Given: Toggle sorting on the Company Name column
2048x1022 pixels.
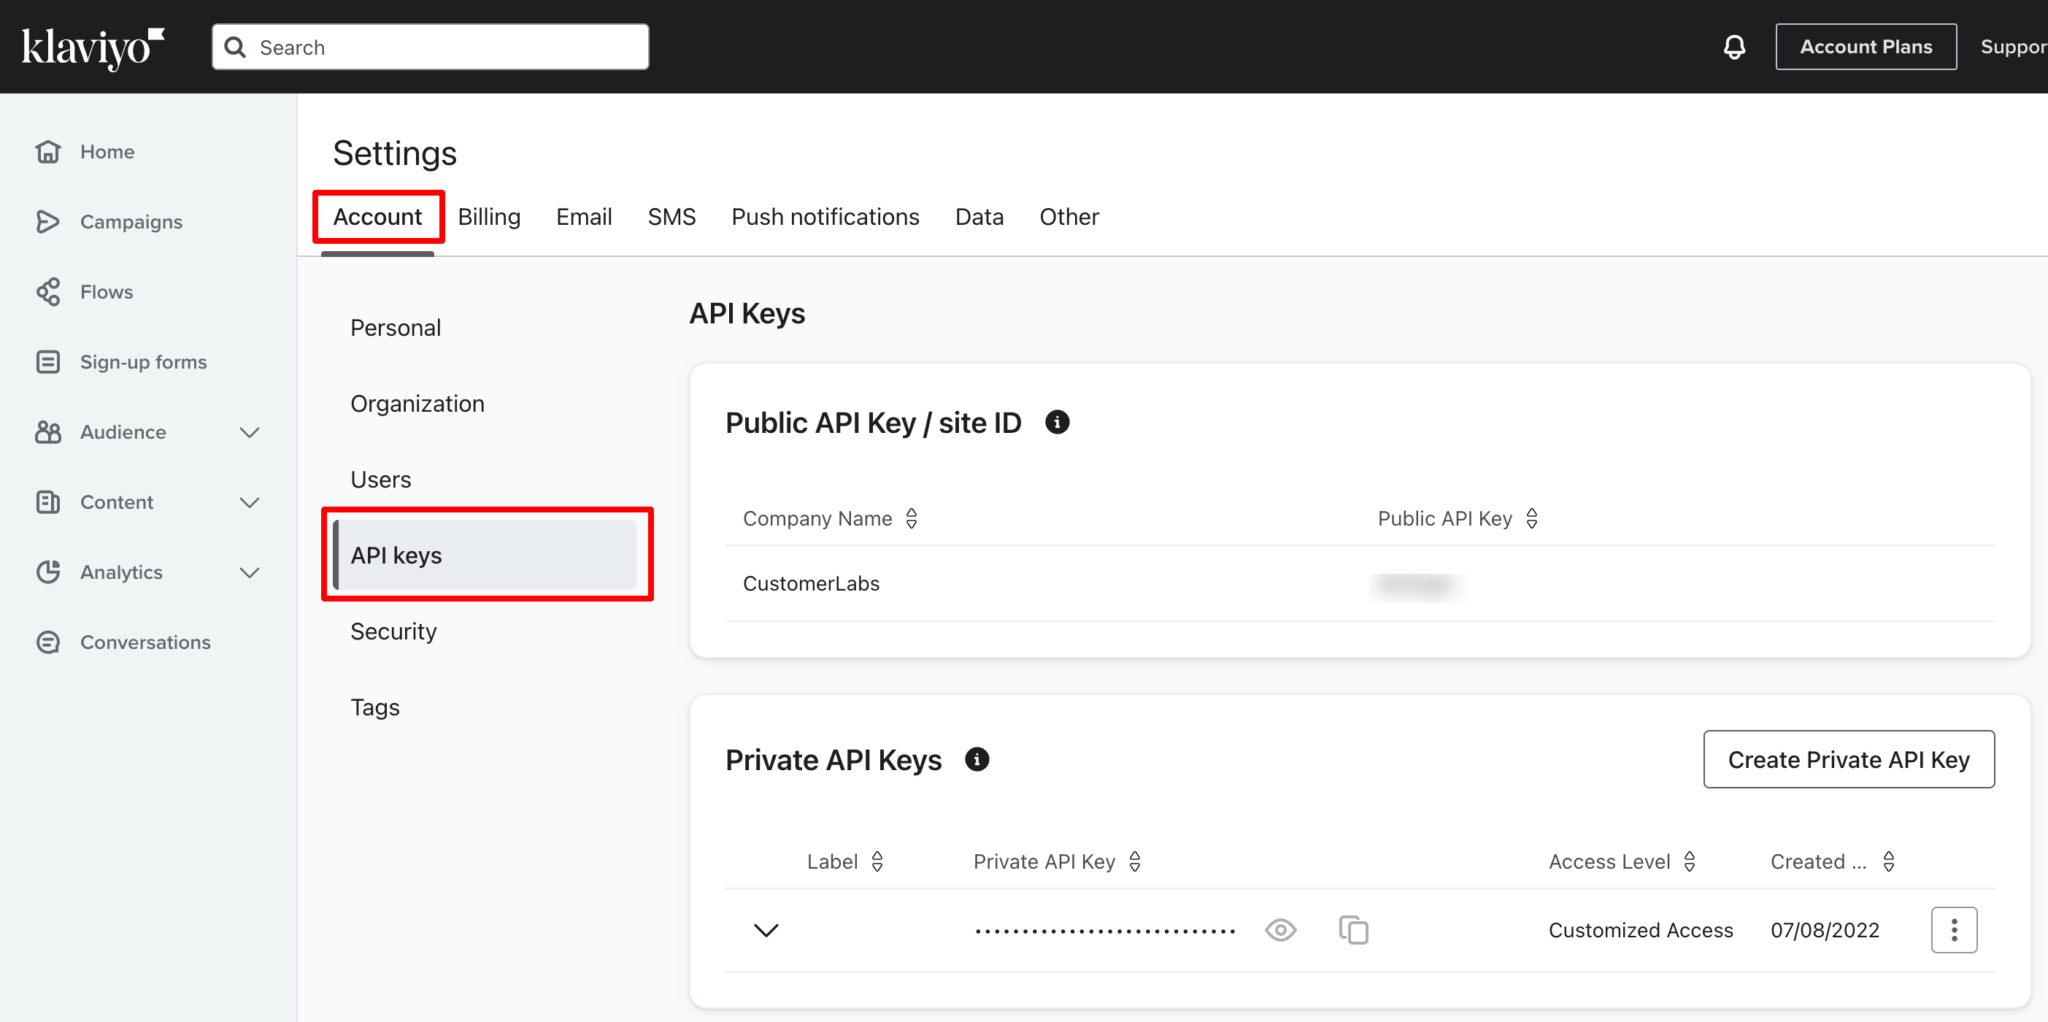Looking at the screenshot, I should [x=911, y=518].
